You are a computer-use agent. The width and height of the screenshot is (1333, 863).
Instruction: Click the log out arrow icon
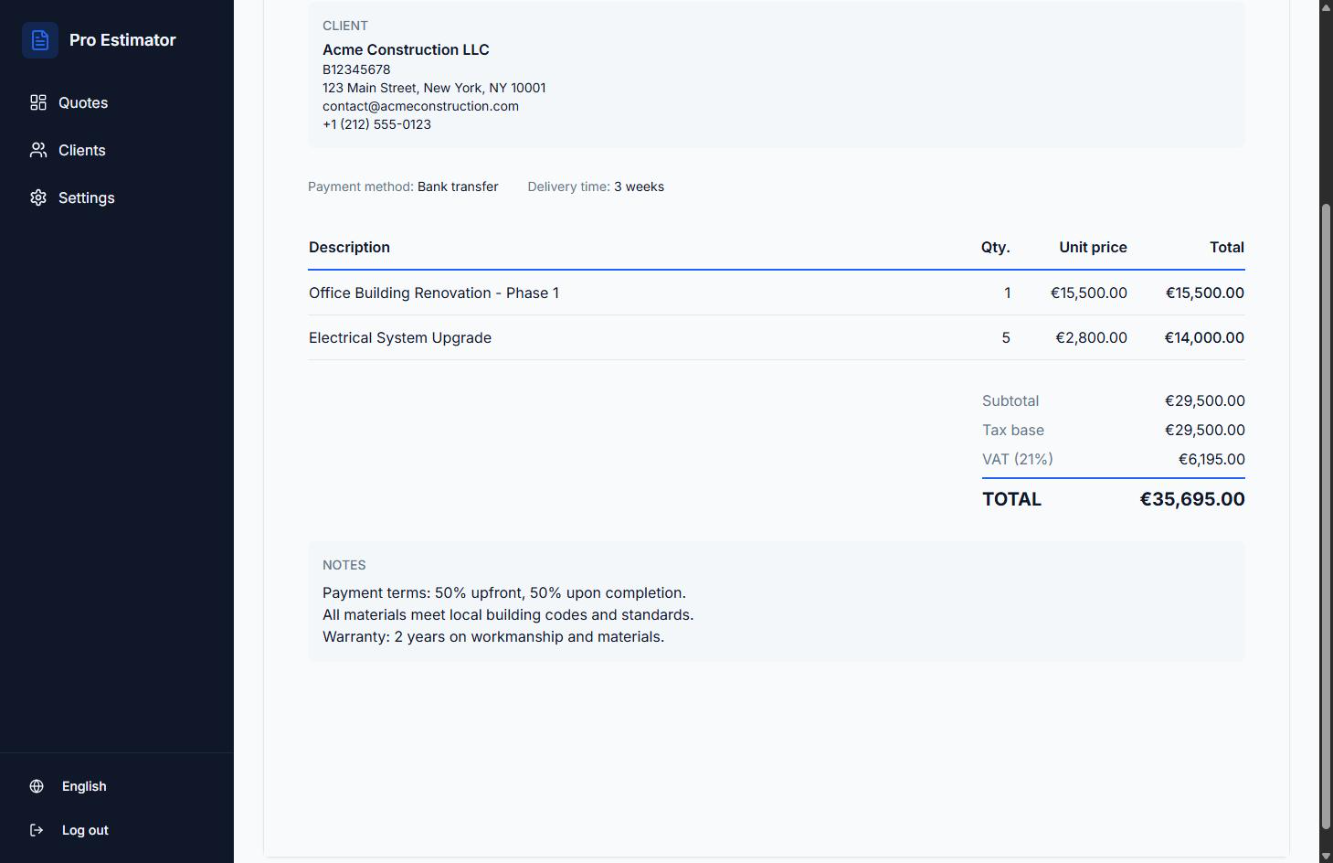point(36,829)
